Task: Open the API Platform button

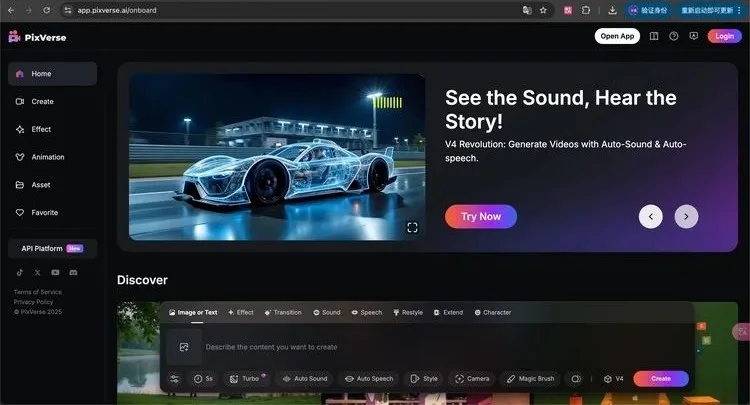Action: [53, 249]
